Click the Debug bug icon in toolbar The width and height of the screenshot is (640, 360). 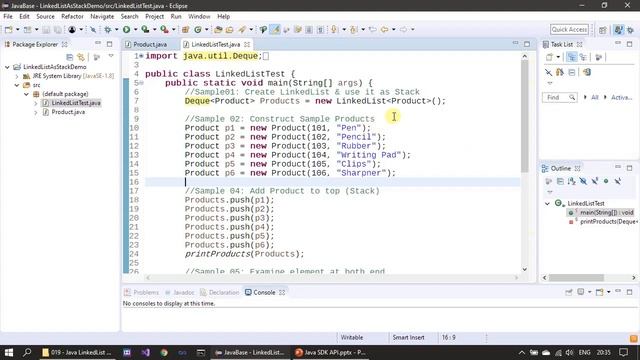pos(108,29)
